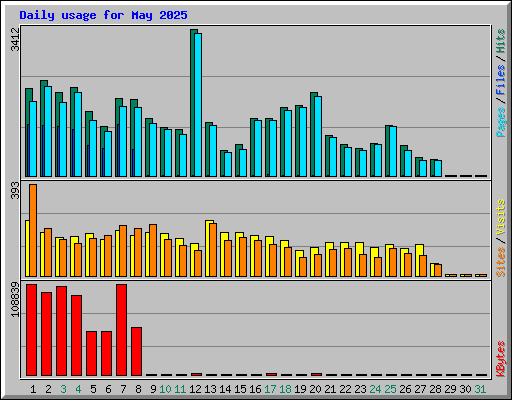Select day 1 on the date axis
Viewport: 512px width, 400px height.
click(x=33, y=389)
